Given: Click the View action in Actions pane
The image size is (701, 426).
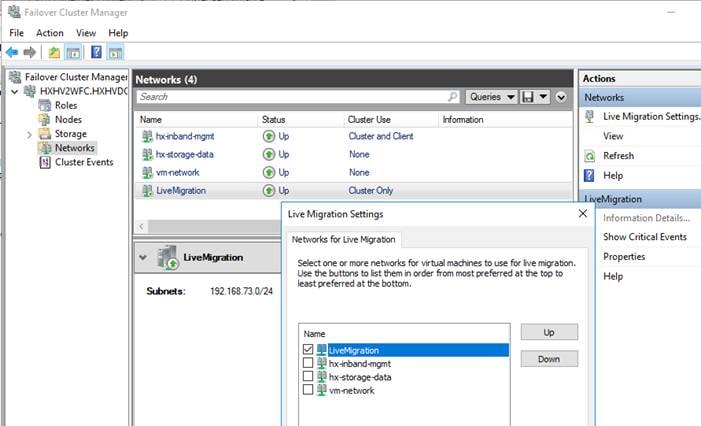Looking at the screenshot, I should click(x=613, y=136).
